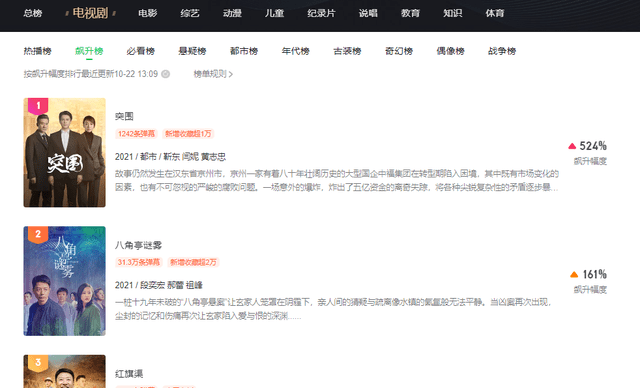Viewport: 640px width, 388px height.
Task: Click the title 突围
Action: [124, 116]
